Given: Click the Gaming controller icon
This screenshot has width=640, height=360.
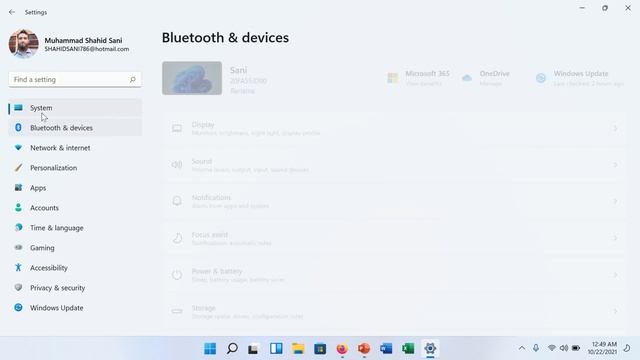Looking at the screenshot, I should pos(18,248).
